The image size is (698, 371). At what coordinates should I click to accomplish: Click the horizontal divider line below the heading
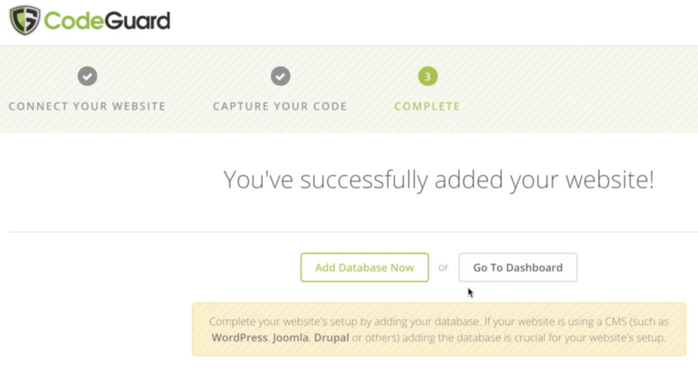(x=353, y=232)
